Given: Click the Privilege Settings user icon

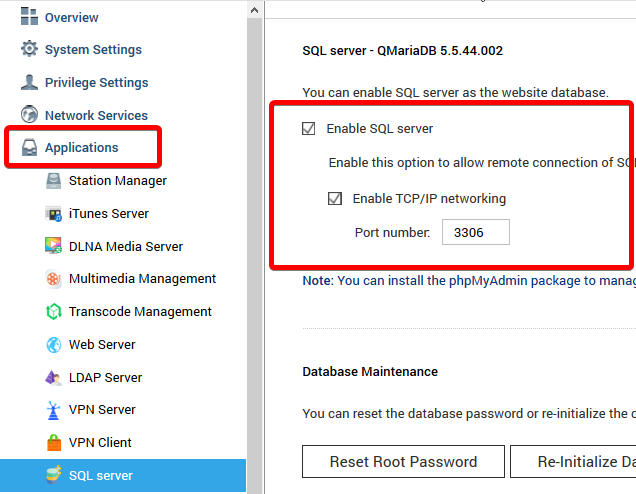Looking at the screenshot, I should [x=29, y=82].
